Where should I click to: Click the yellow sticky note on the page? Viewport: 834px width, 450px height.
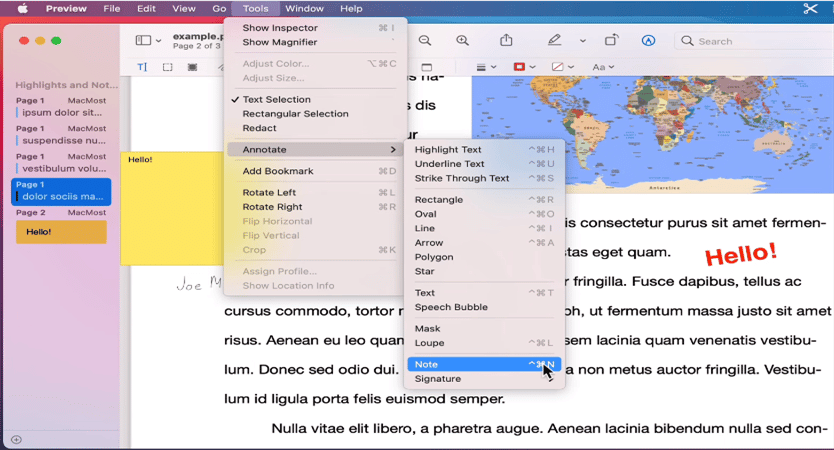[172, 209]
